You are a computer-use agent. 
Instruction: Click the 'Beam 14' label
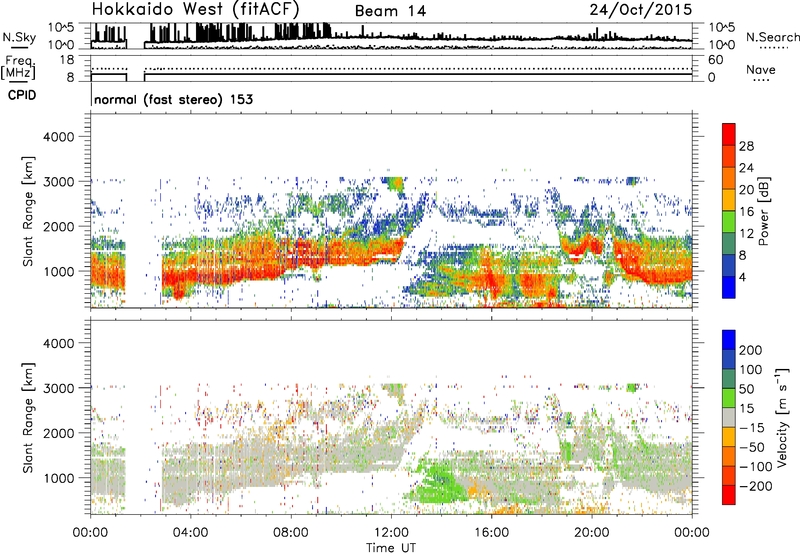390,11
